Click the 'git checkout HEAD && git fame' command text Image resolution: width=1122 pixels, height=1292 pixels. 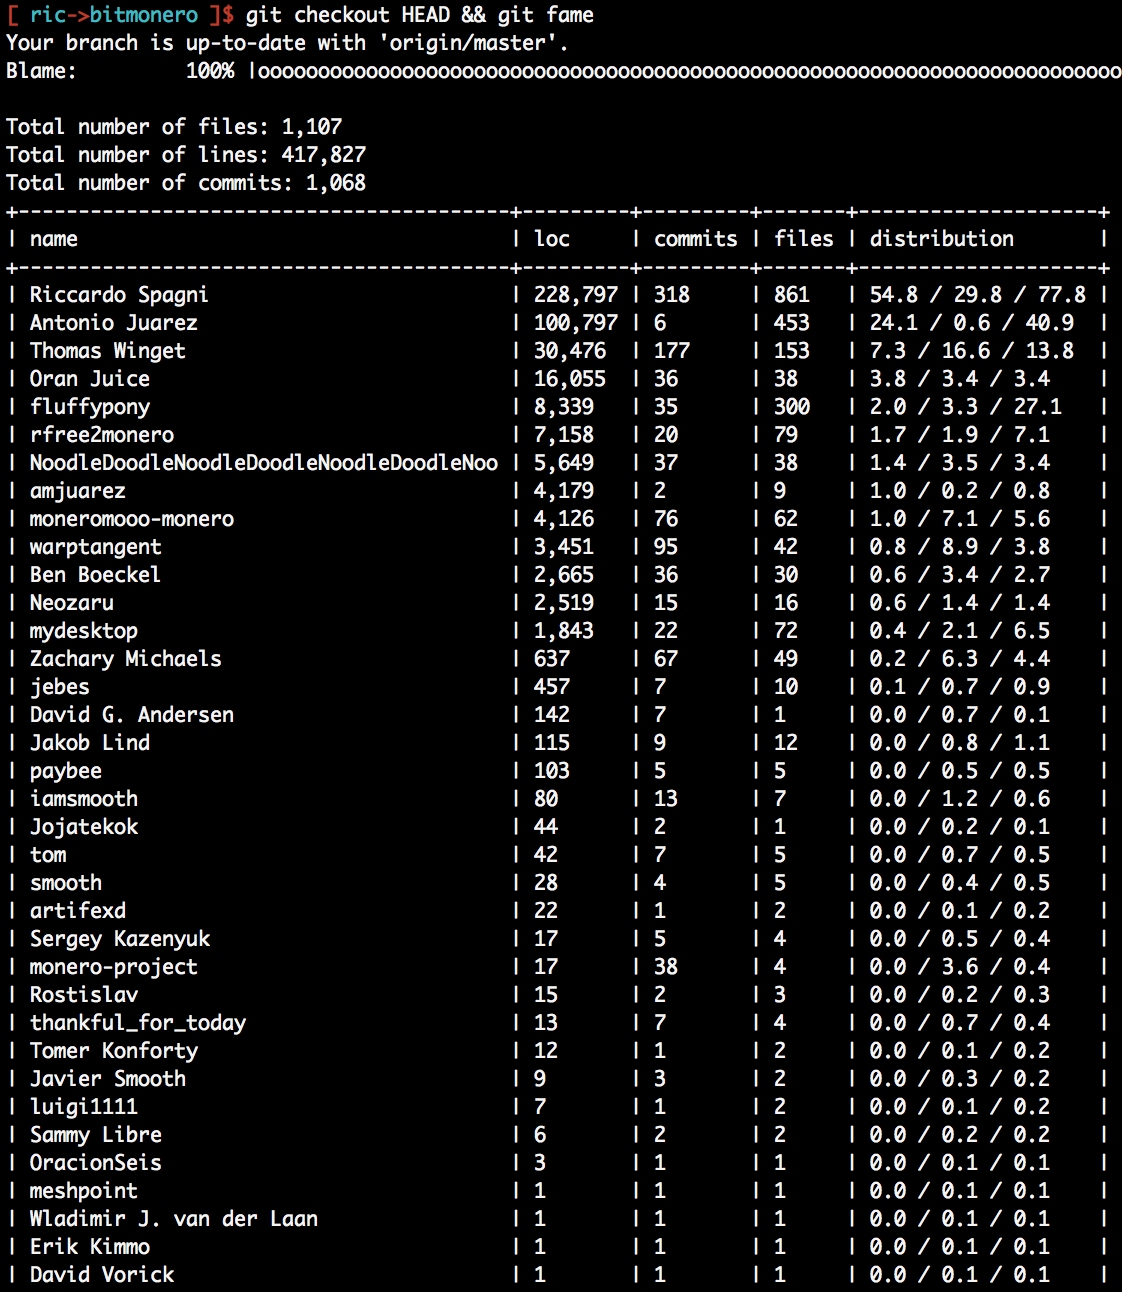420,15
